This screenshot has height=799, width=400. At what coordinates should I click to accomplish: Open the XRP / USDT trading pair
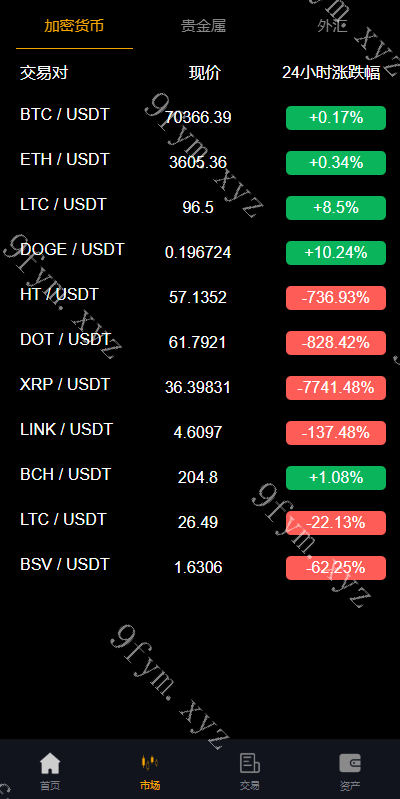point(200,388)
